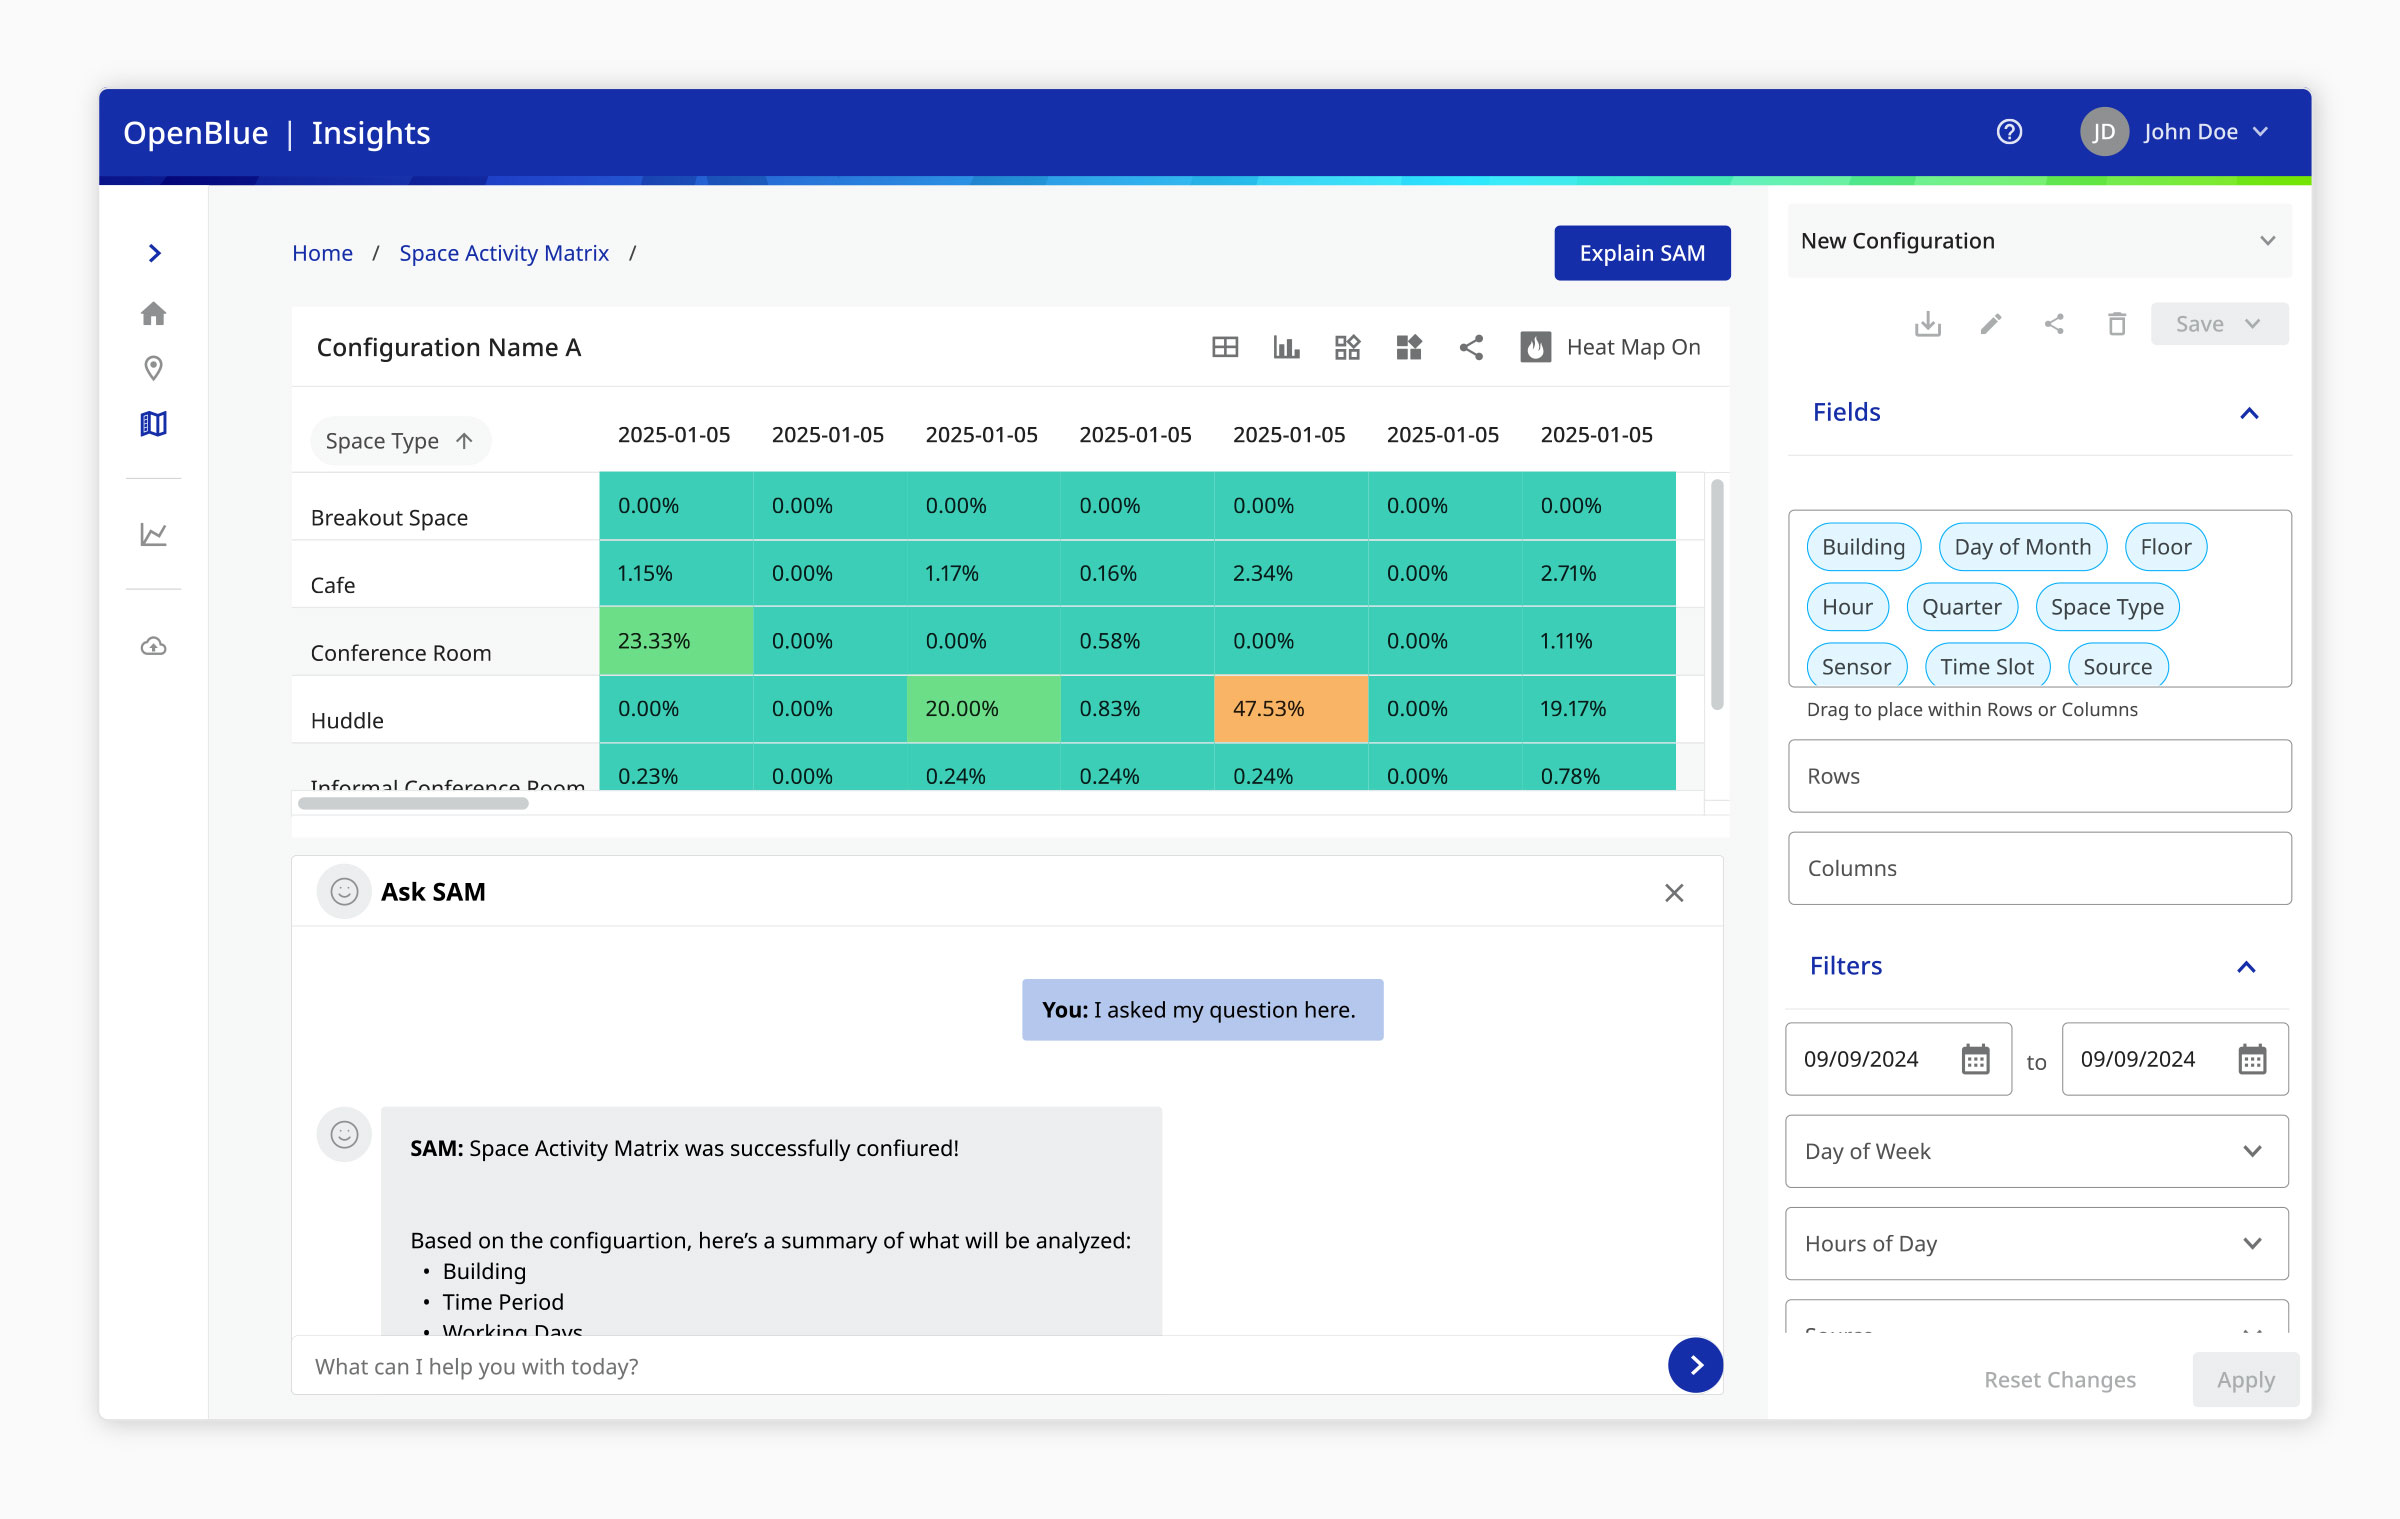Image resolution: width=2400 pixels, height=1519 pixels.
Task: Click Huddle 20.00% green heat cell
Action: click(983, 709)
